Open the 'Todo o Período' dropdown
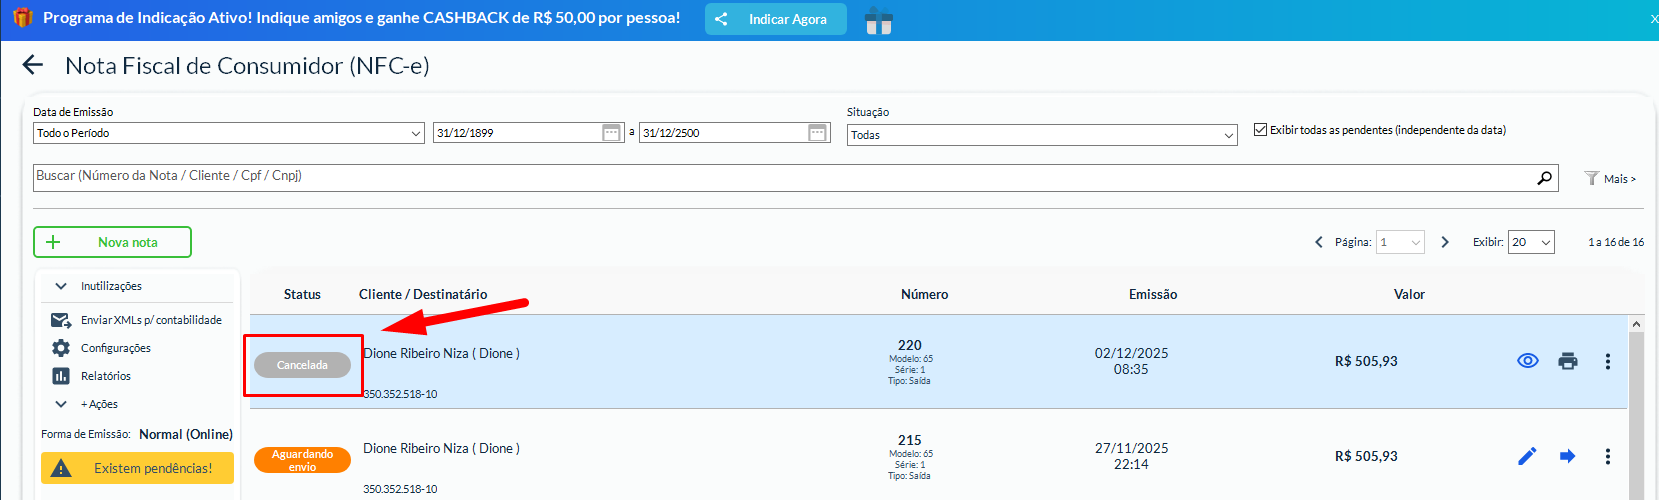1659x500 pixels. [x=228, y=133]
